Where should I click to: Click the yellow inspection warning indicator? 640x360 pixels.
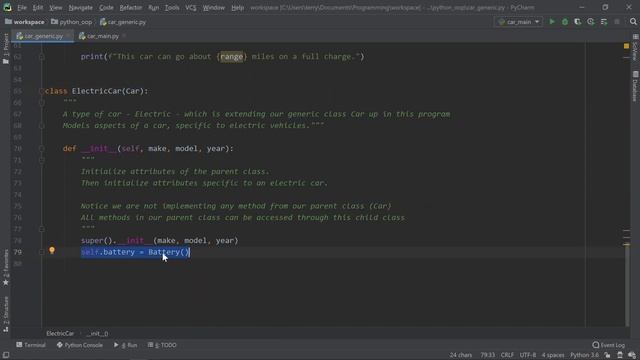[627, 46]
